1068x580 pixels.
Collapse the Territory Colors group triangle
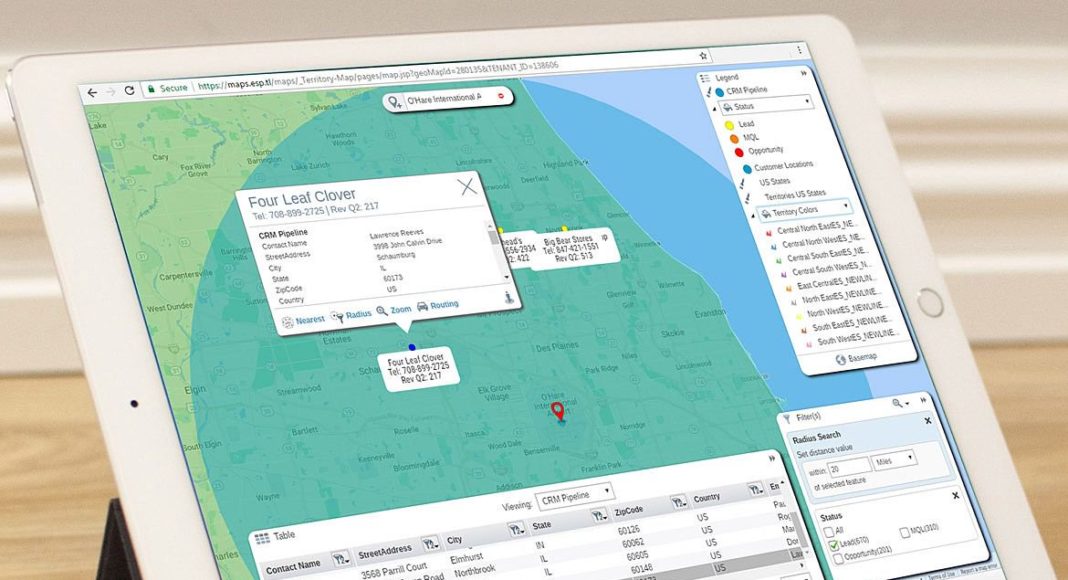754,216
